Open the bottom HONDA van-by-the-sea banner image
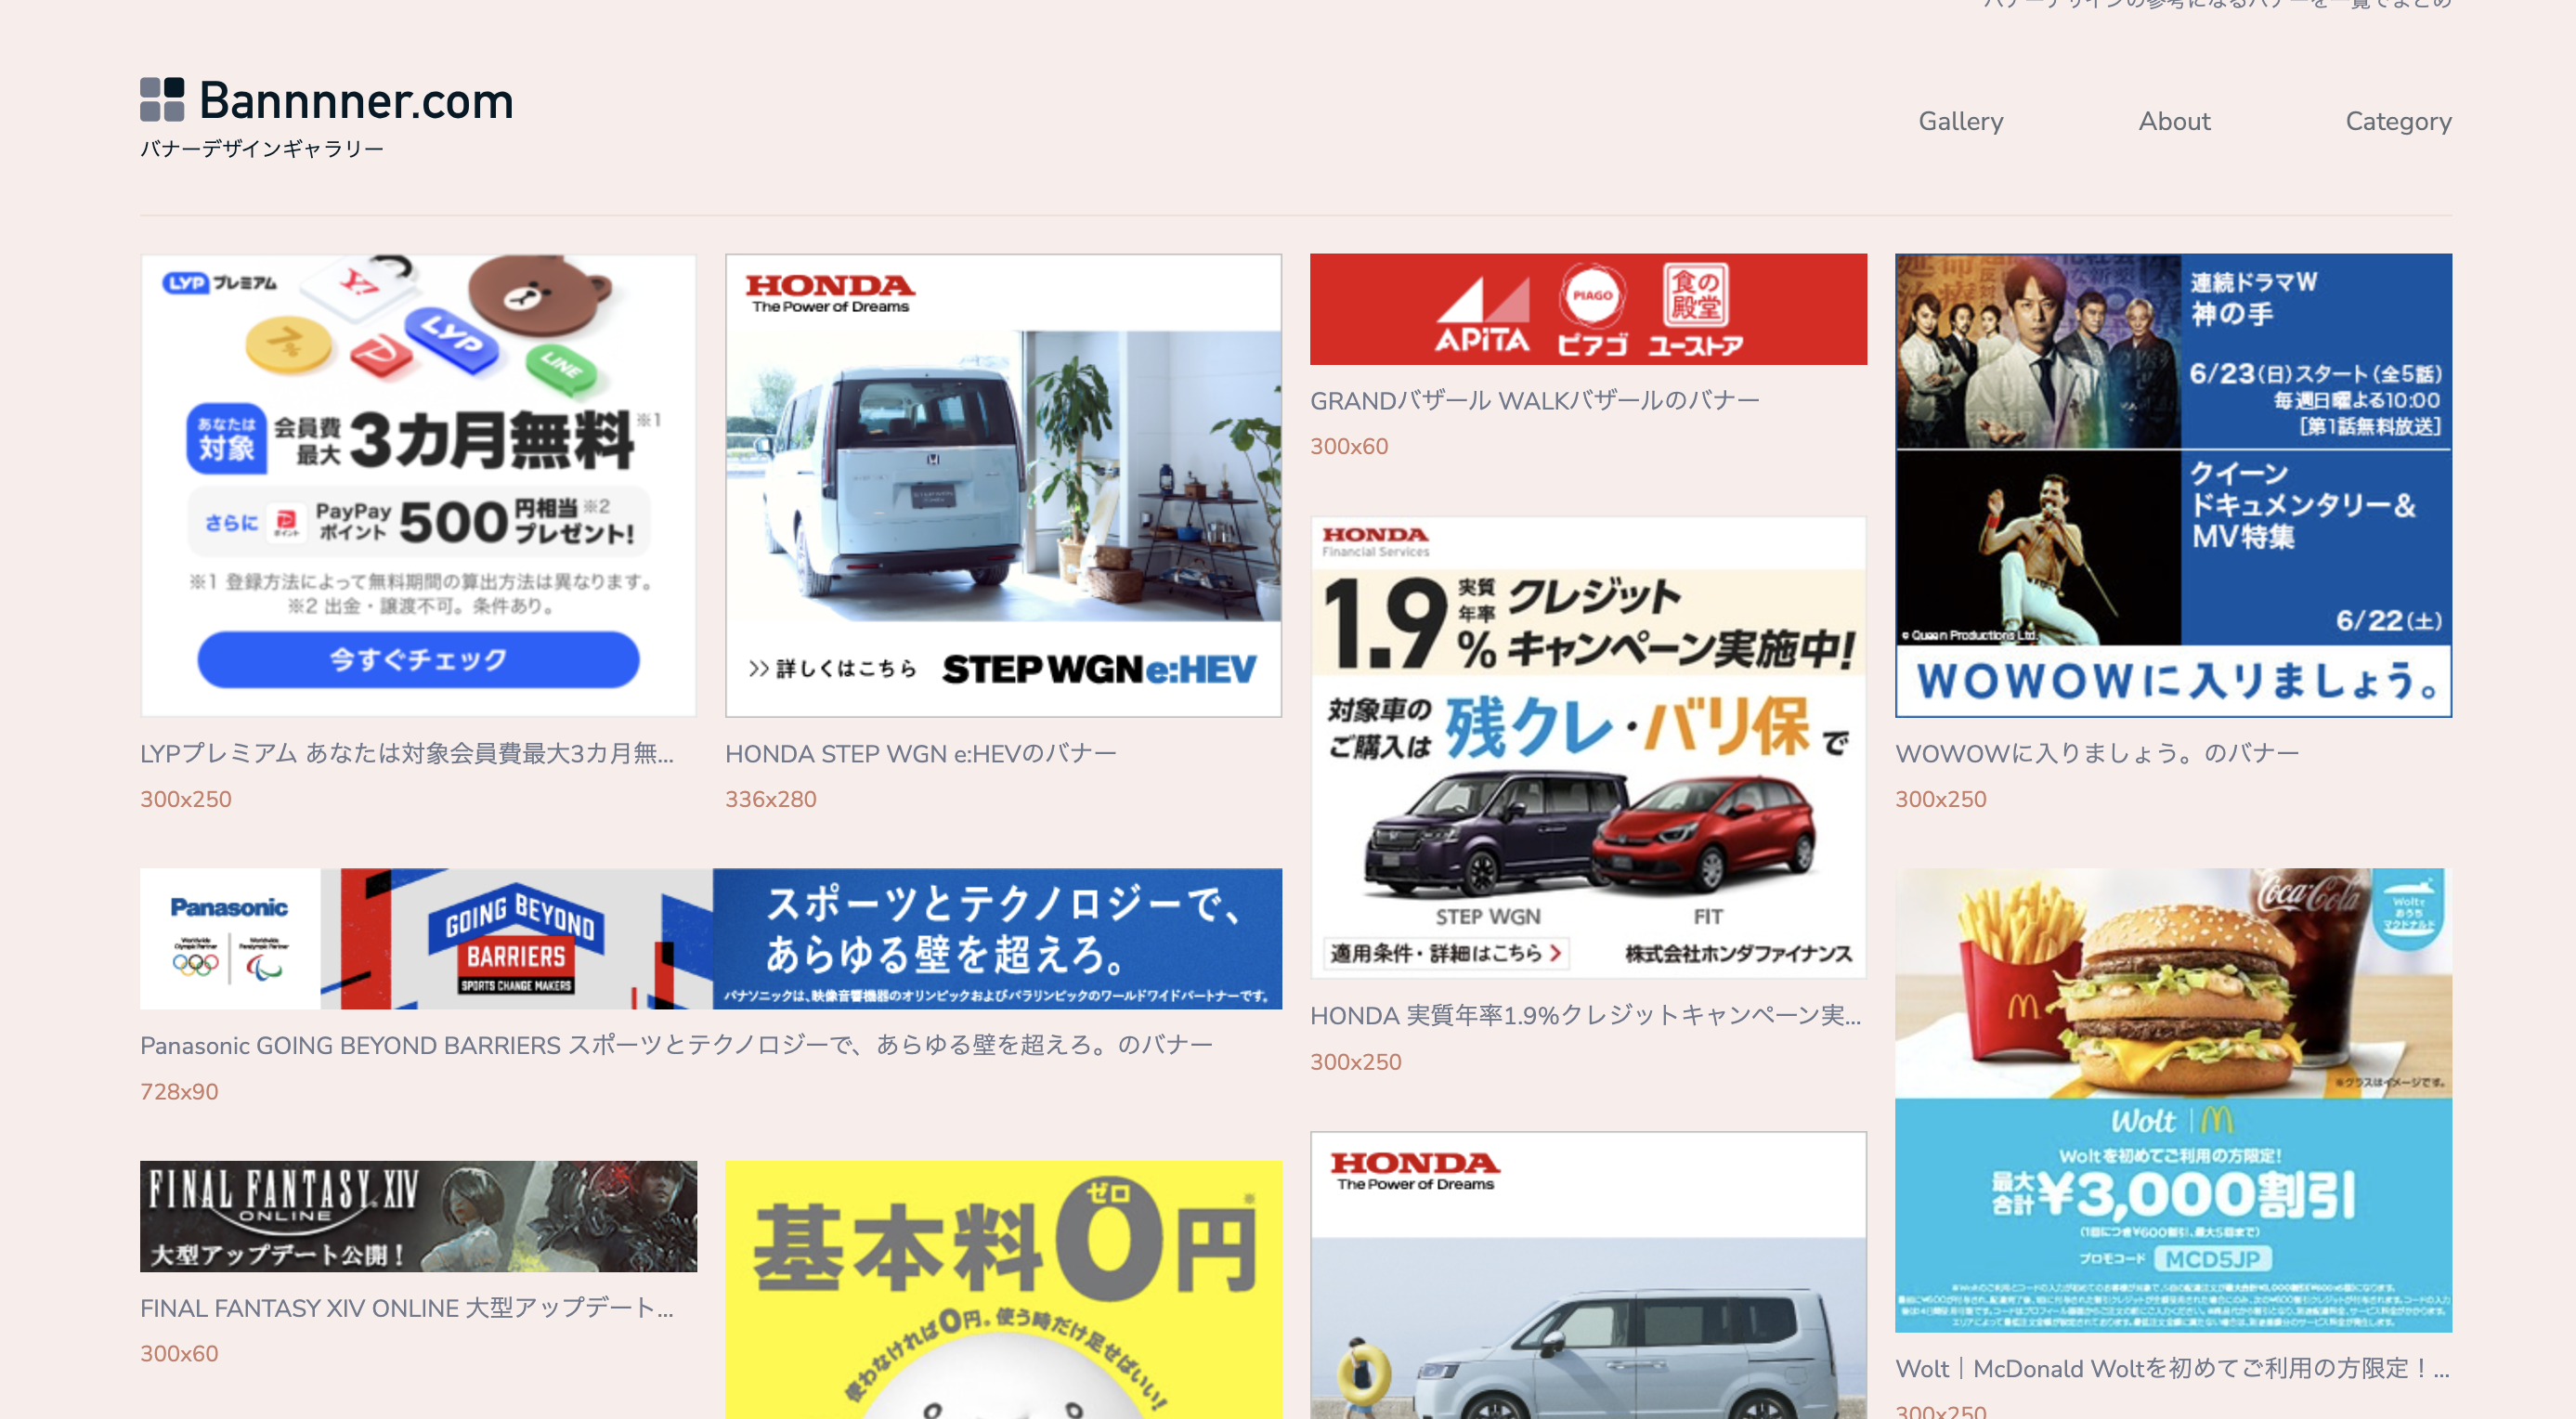 (x=1588, y=1275)
